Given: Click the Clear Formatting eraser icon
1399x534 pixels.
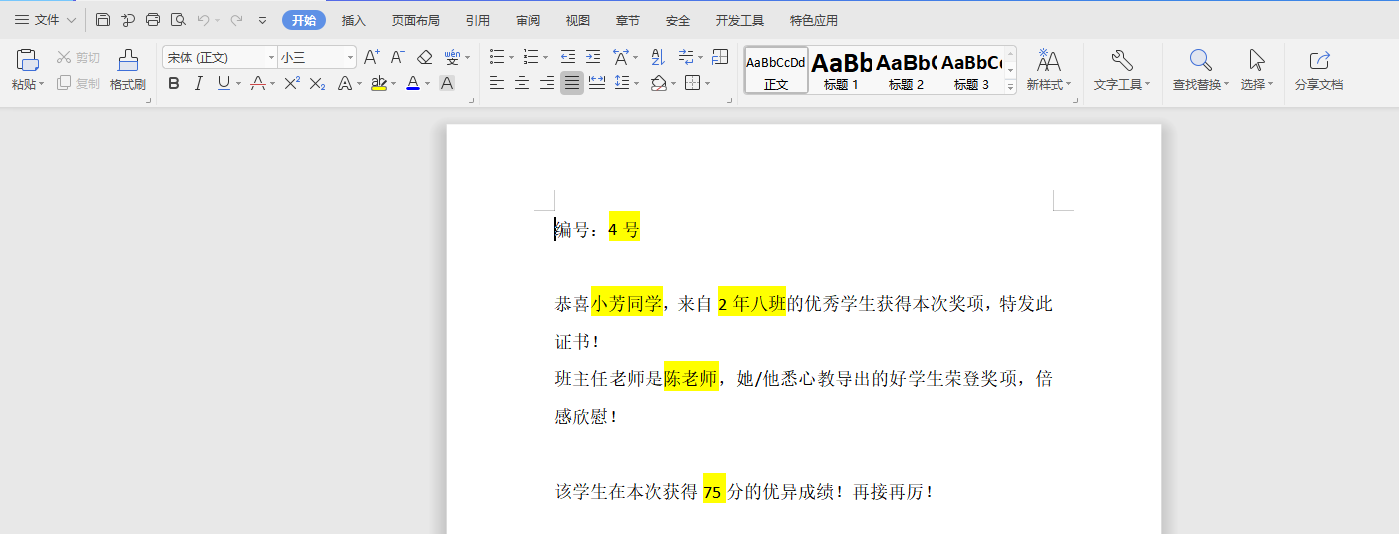Looking at the screenshot, I should tap(424, 58).
